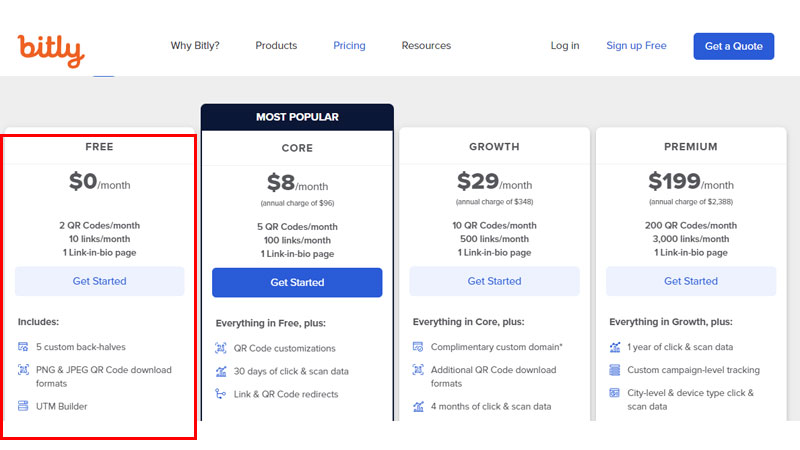This screenshot has height=450, width=800.
Task: Click the 5 custom back-halves icon
Action: coord(23,347)
